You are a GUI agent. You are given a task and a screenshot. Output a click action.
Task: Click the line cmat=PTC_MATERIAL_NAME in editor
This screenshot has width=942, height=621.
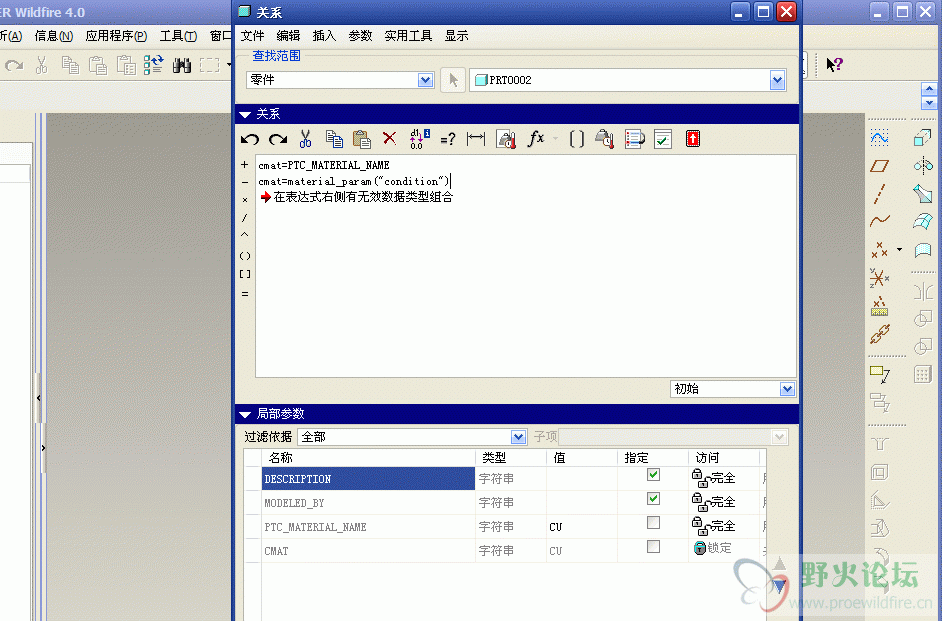324,165
